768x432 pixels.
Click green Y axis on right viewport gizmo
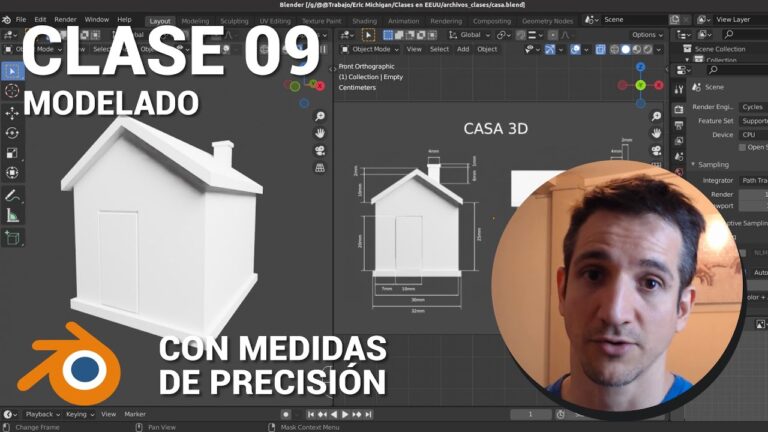(x=641, y=85)
